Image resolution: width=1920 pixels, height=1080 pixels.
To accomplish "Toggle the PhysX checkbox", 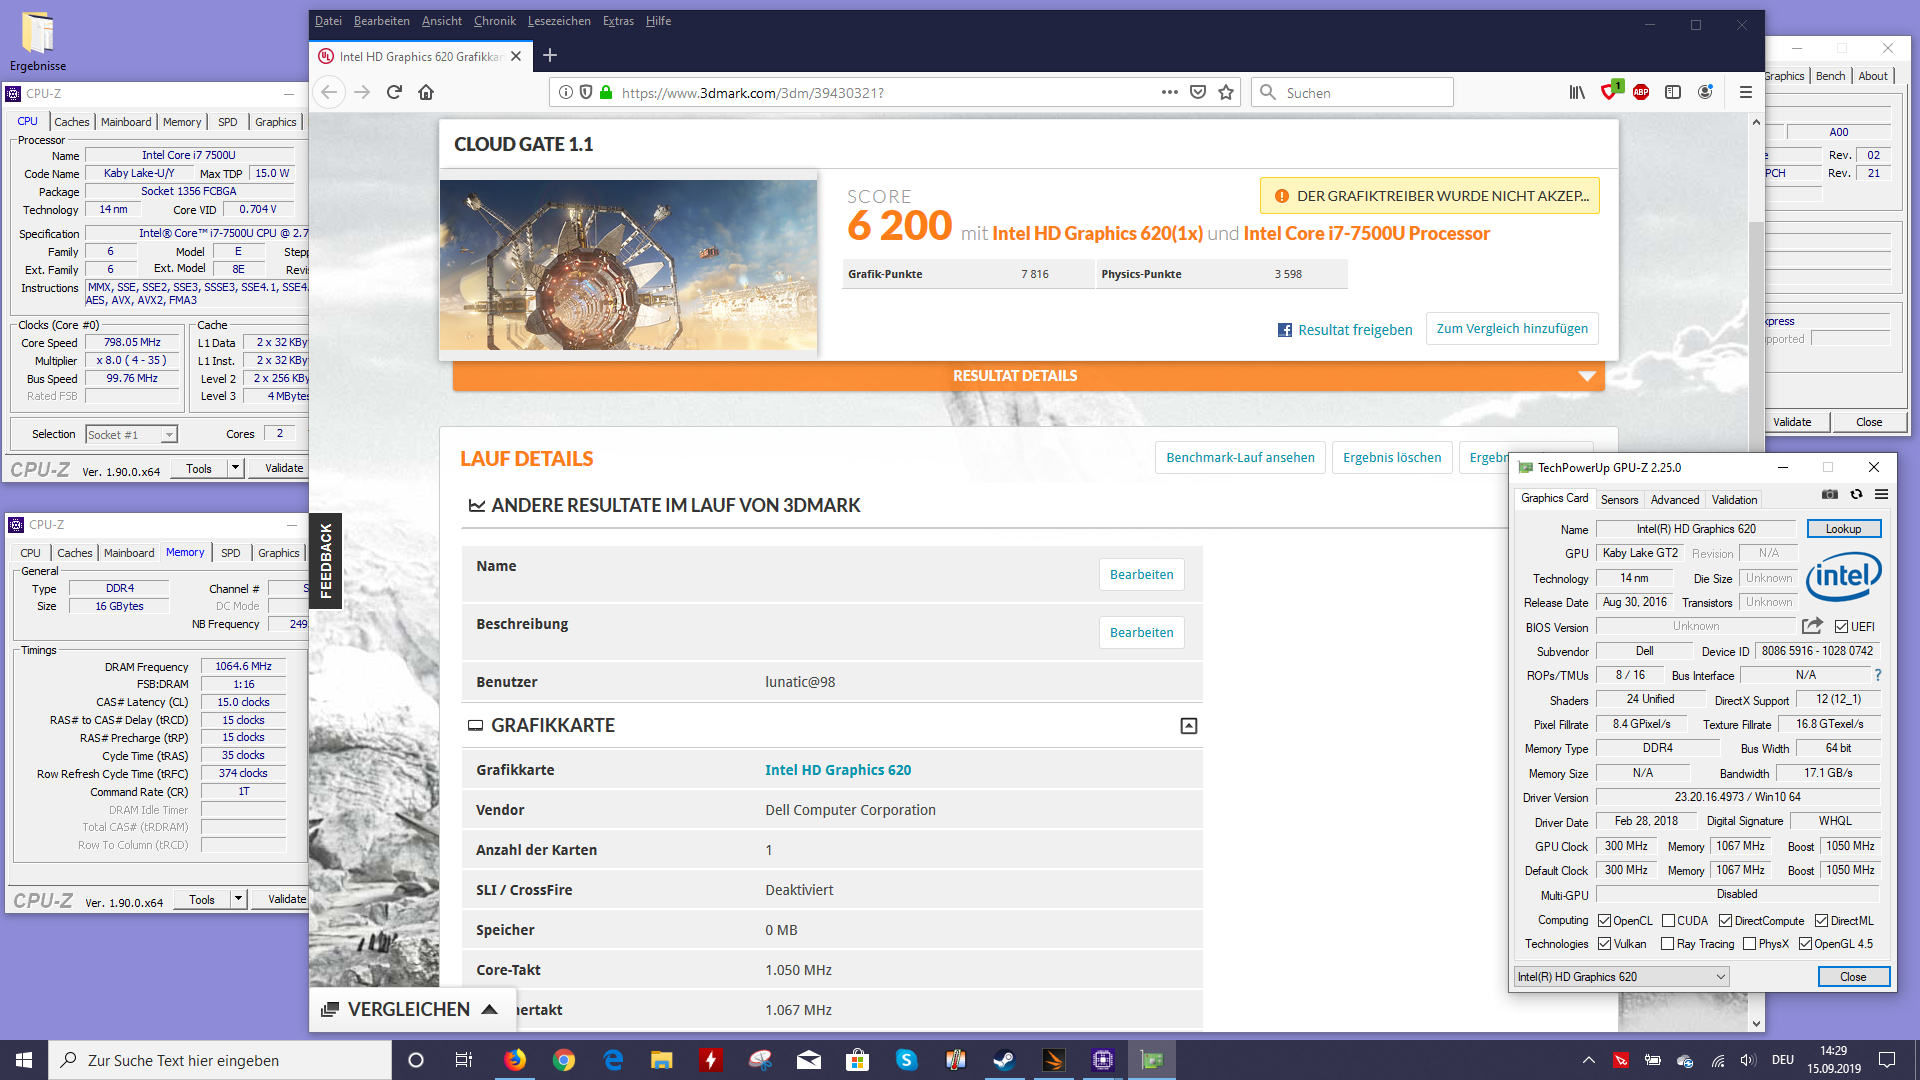I will point(1749,944).
